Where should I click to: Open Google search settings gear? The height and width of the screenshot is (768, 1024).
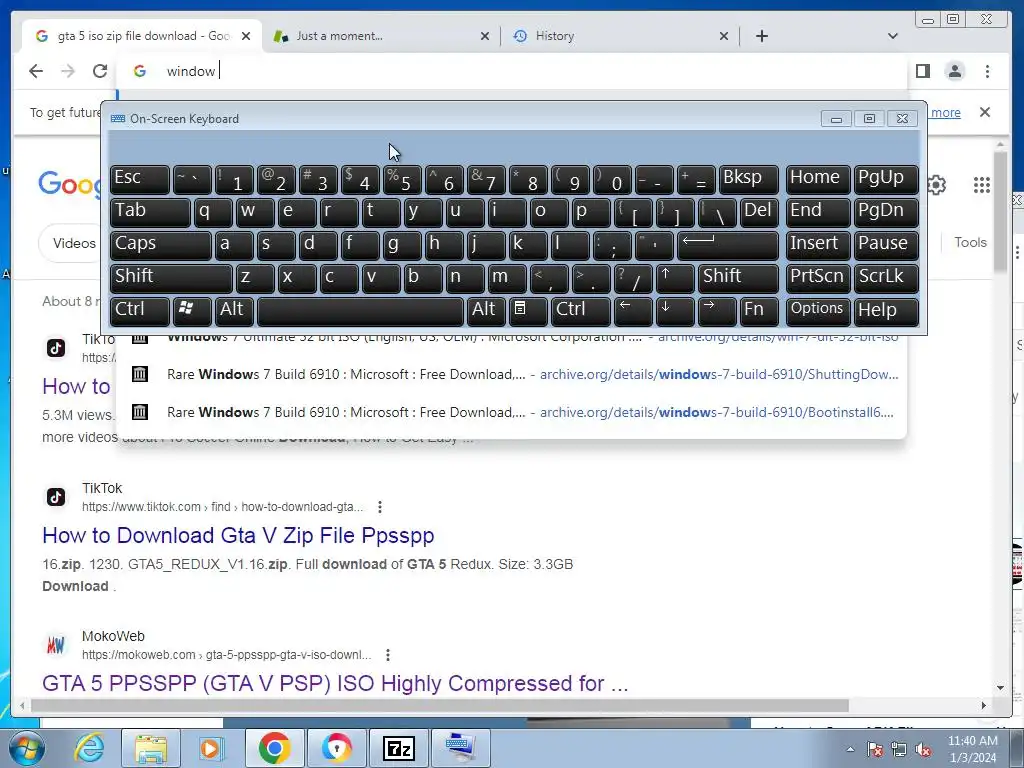(x=936, y=185)
